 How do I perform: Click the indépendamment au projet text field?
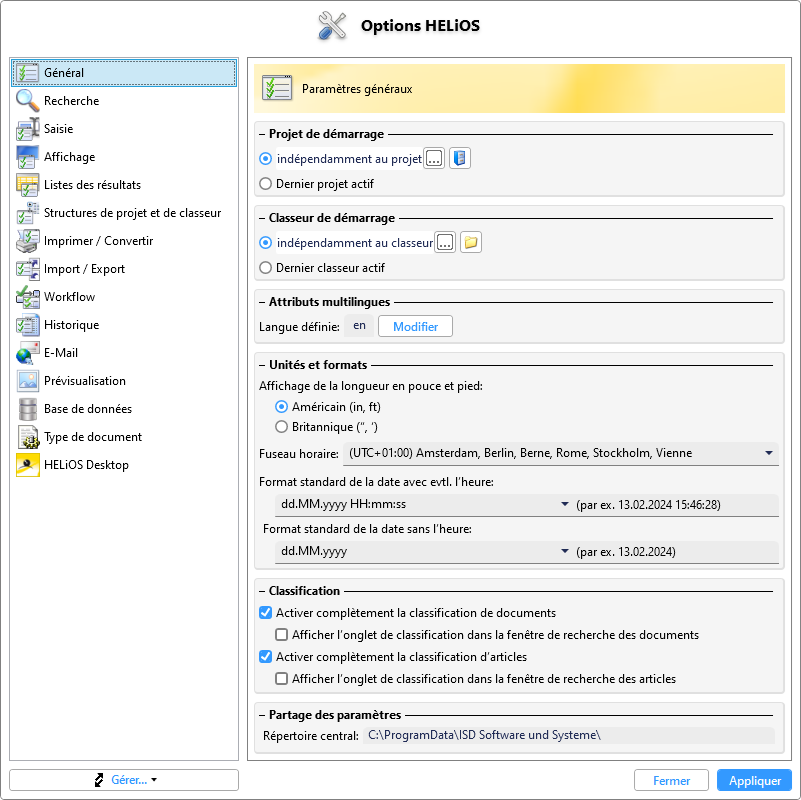349,159
